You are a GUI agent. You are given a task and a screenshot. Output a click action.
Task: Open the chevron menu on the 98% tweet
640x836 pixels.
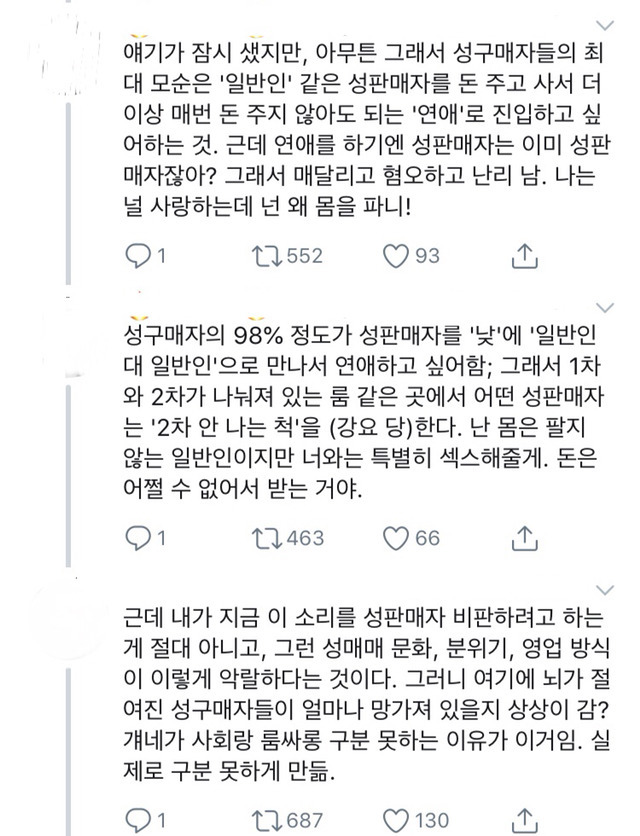coord(603,307)
